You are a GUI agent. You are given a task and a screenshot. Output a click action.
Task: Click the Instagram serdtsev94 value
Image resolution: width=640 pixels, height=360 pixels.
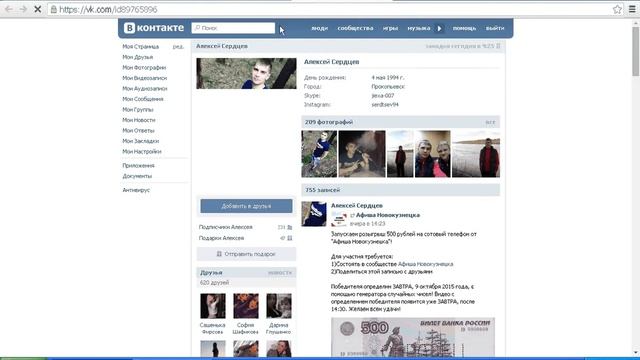(385, 104)
